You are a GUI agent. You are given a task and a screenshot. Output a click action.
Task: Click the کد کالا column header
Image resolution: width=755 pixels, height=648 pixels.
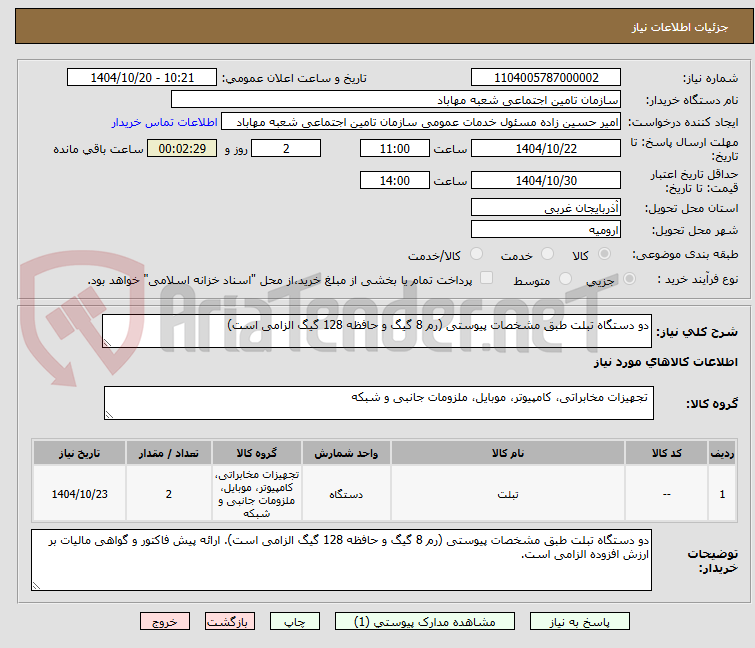click(x=666, y=453)
